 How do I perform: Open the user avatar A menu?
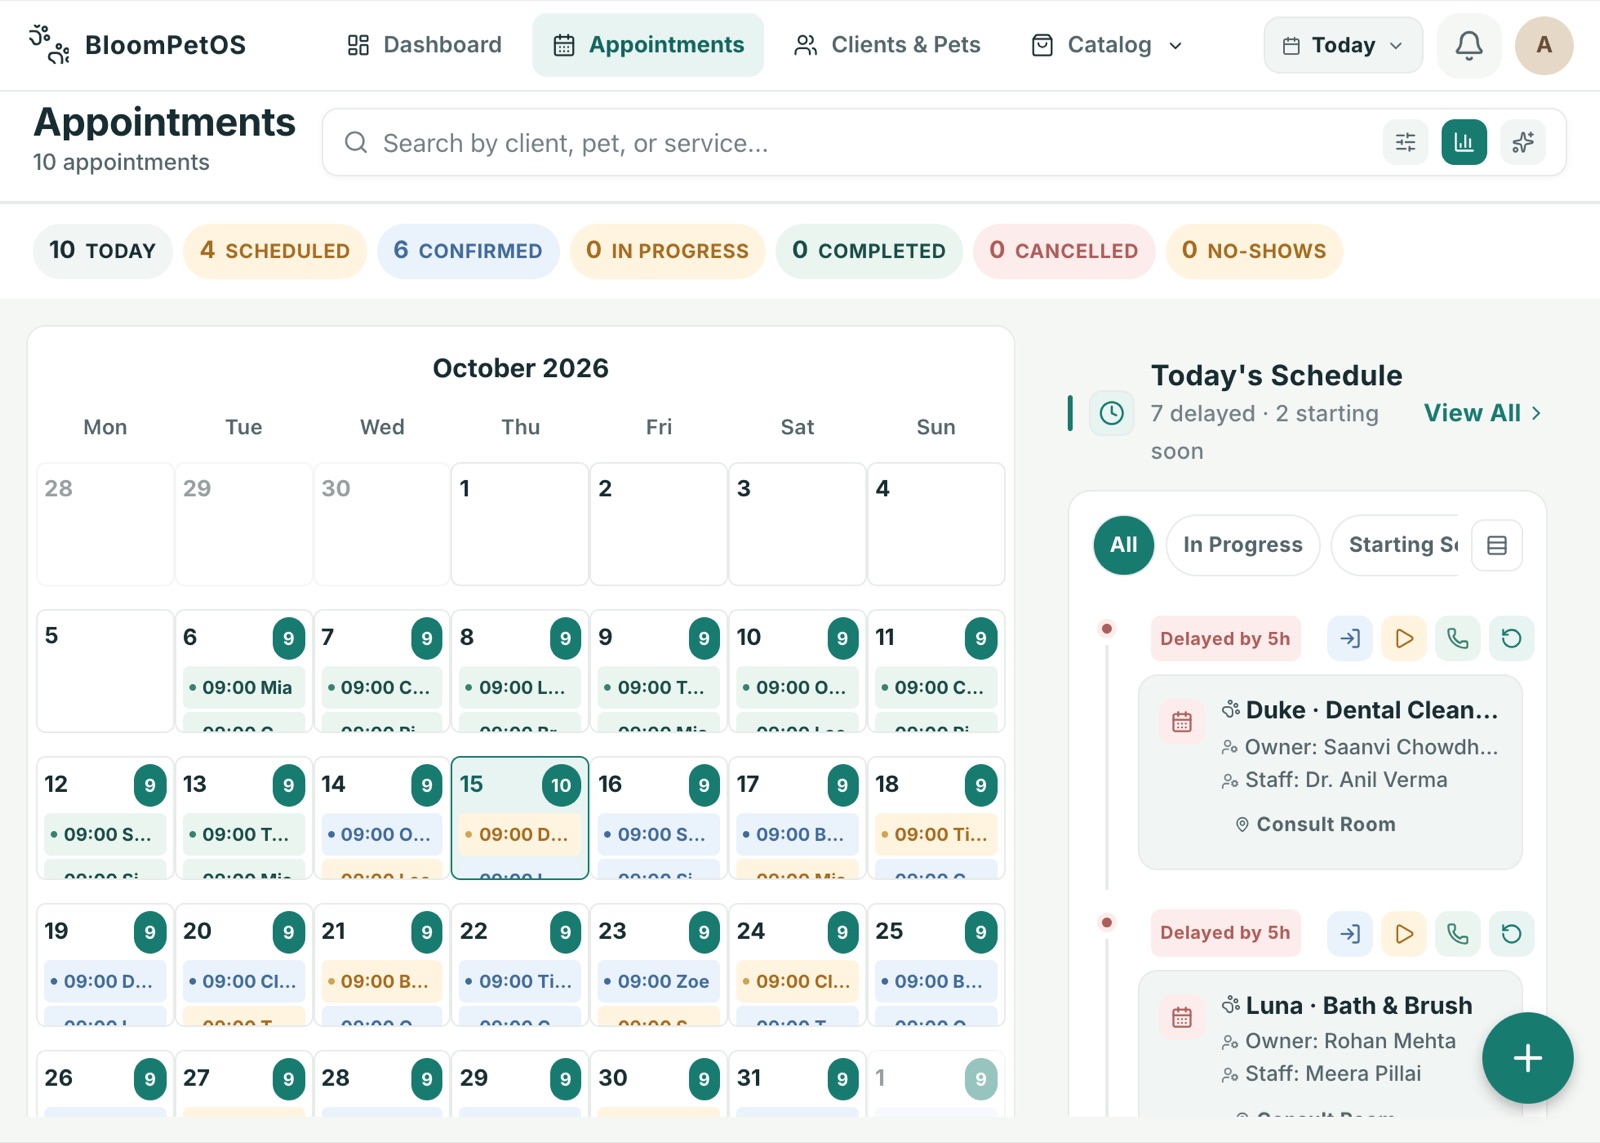point(1543,45)
